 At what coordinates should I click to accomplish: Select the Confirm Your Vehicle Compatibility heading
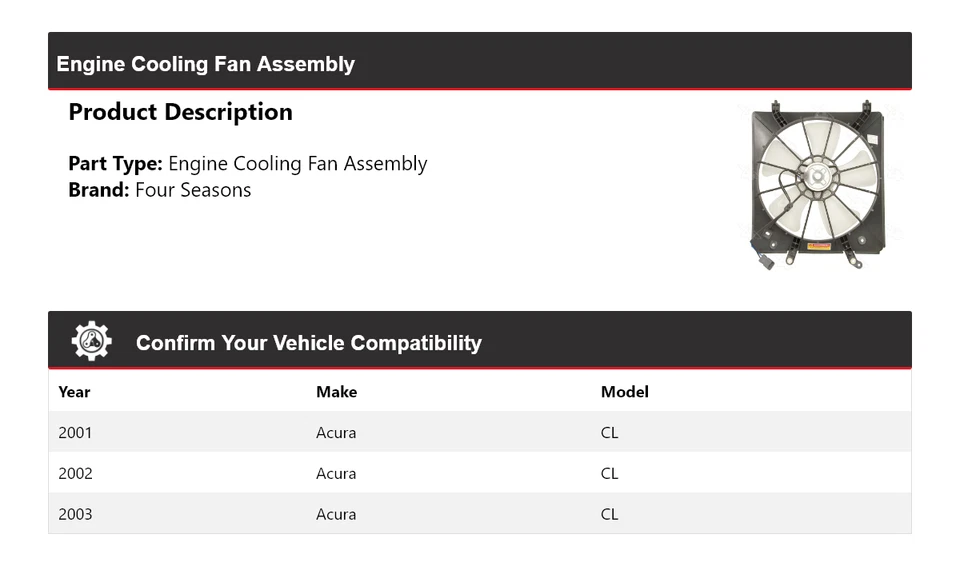pyautogui.click(x=308, y=343)
